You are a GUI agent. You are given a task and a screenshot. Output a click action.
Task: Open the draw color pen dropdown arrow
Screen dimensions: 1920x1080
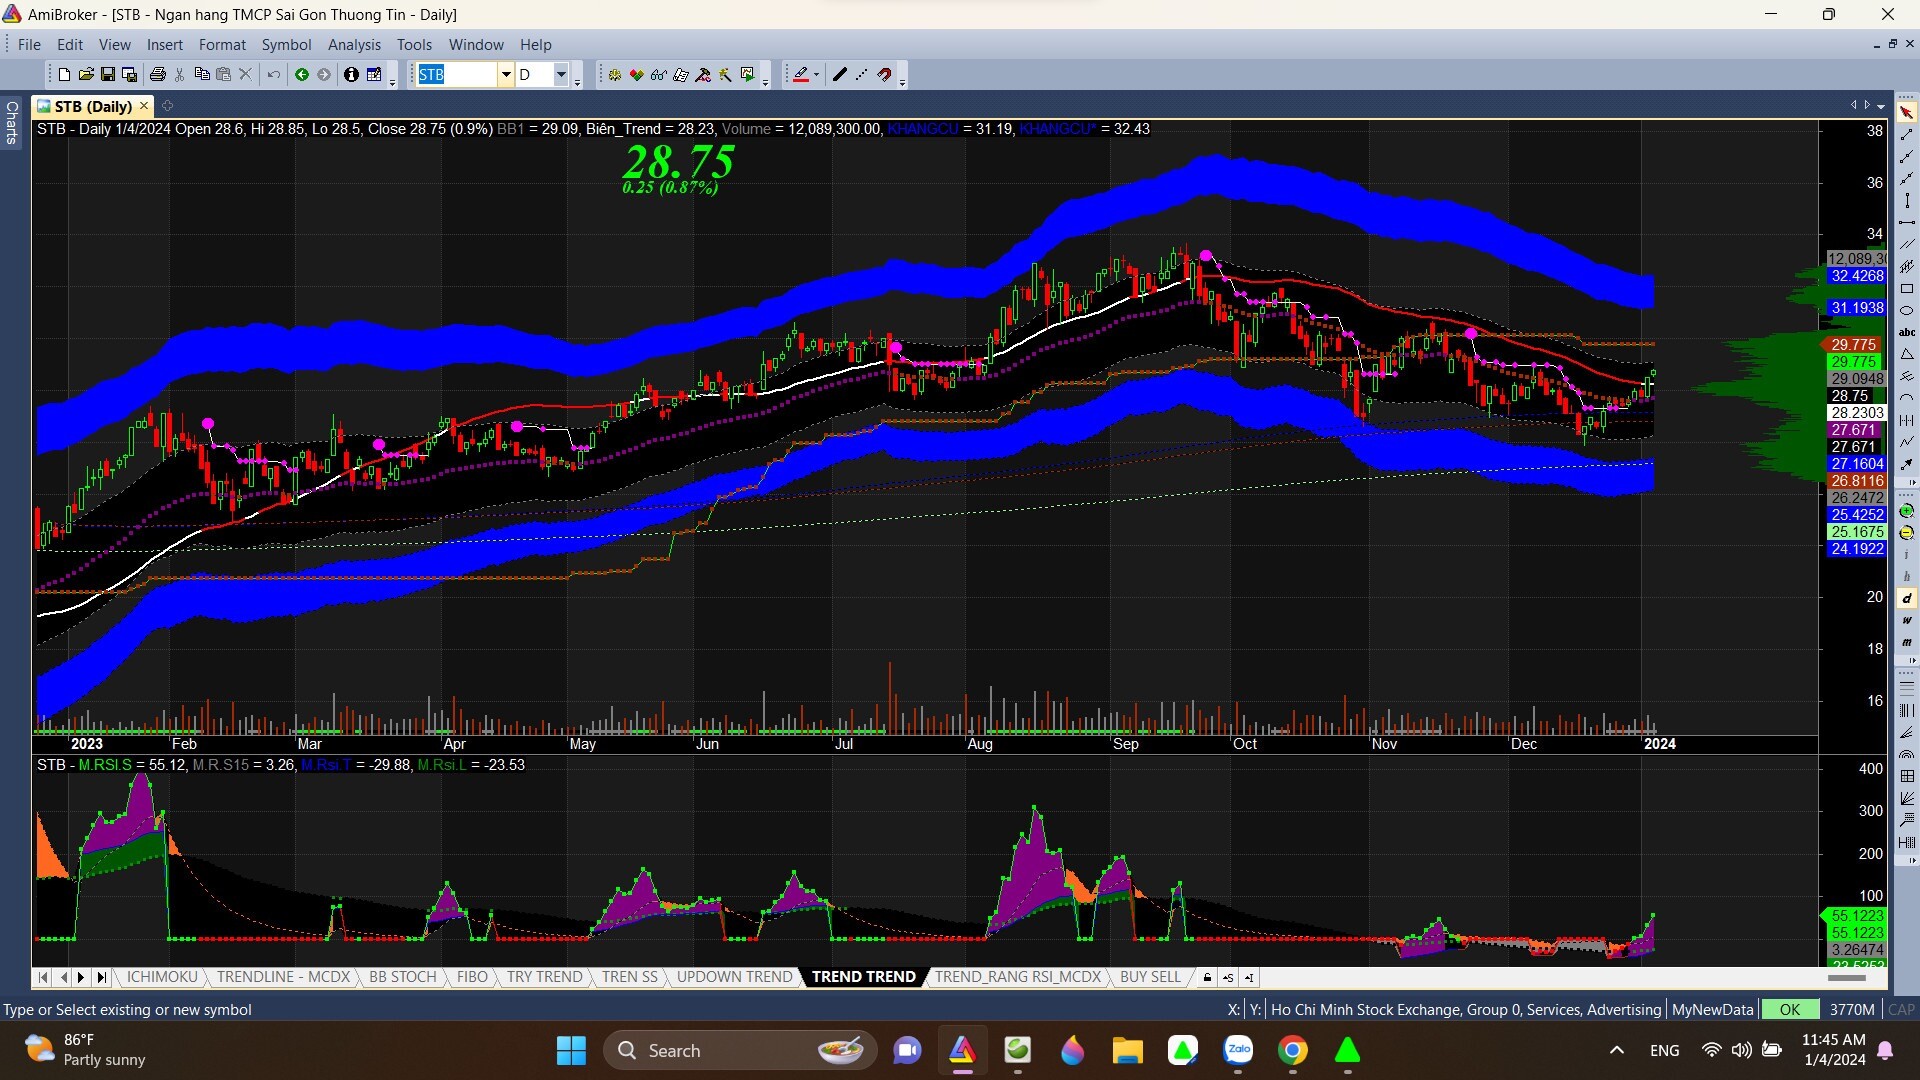817,75
